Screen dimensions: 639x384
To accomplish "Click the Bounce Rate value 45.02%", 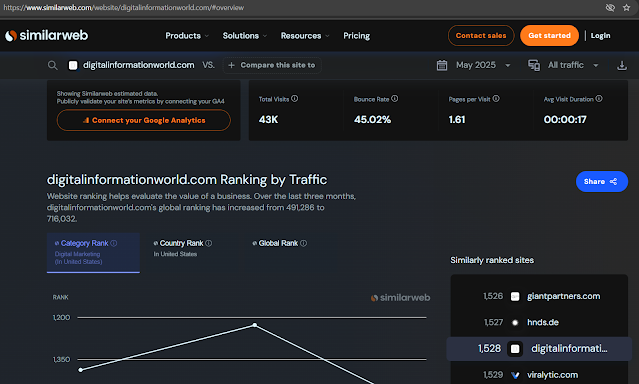I will [x=372, y=119].
